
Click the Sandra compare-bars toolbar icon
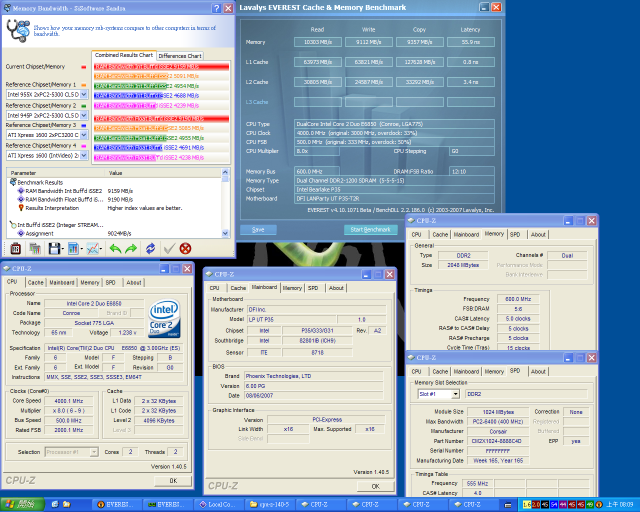pos(35,248)
